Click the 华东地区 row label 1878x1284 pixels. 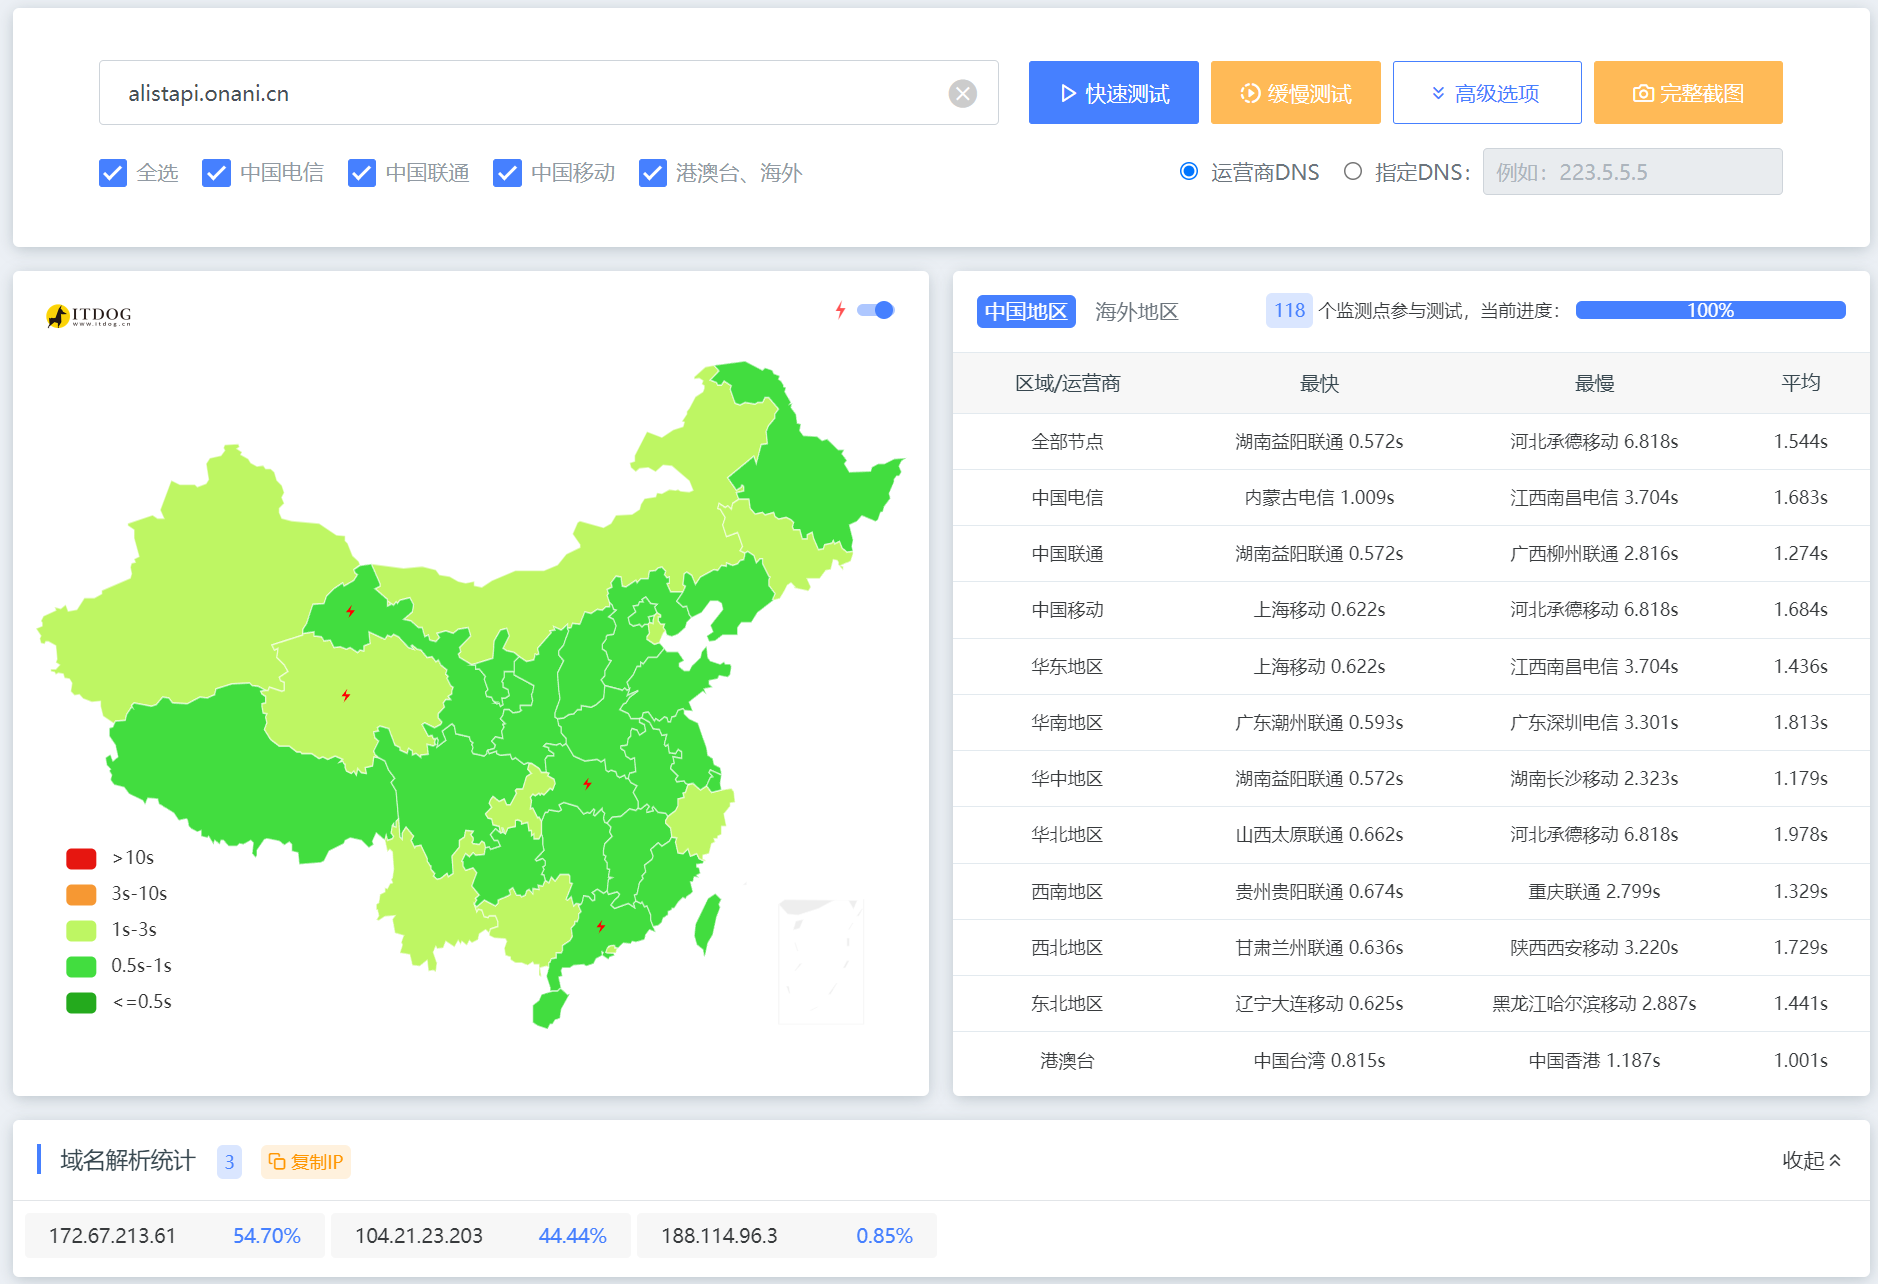[1067, 666]
